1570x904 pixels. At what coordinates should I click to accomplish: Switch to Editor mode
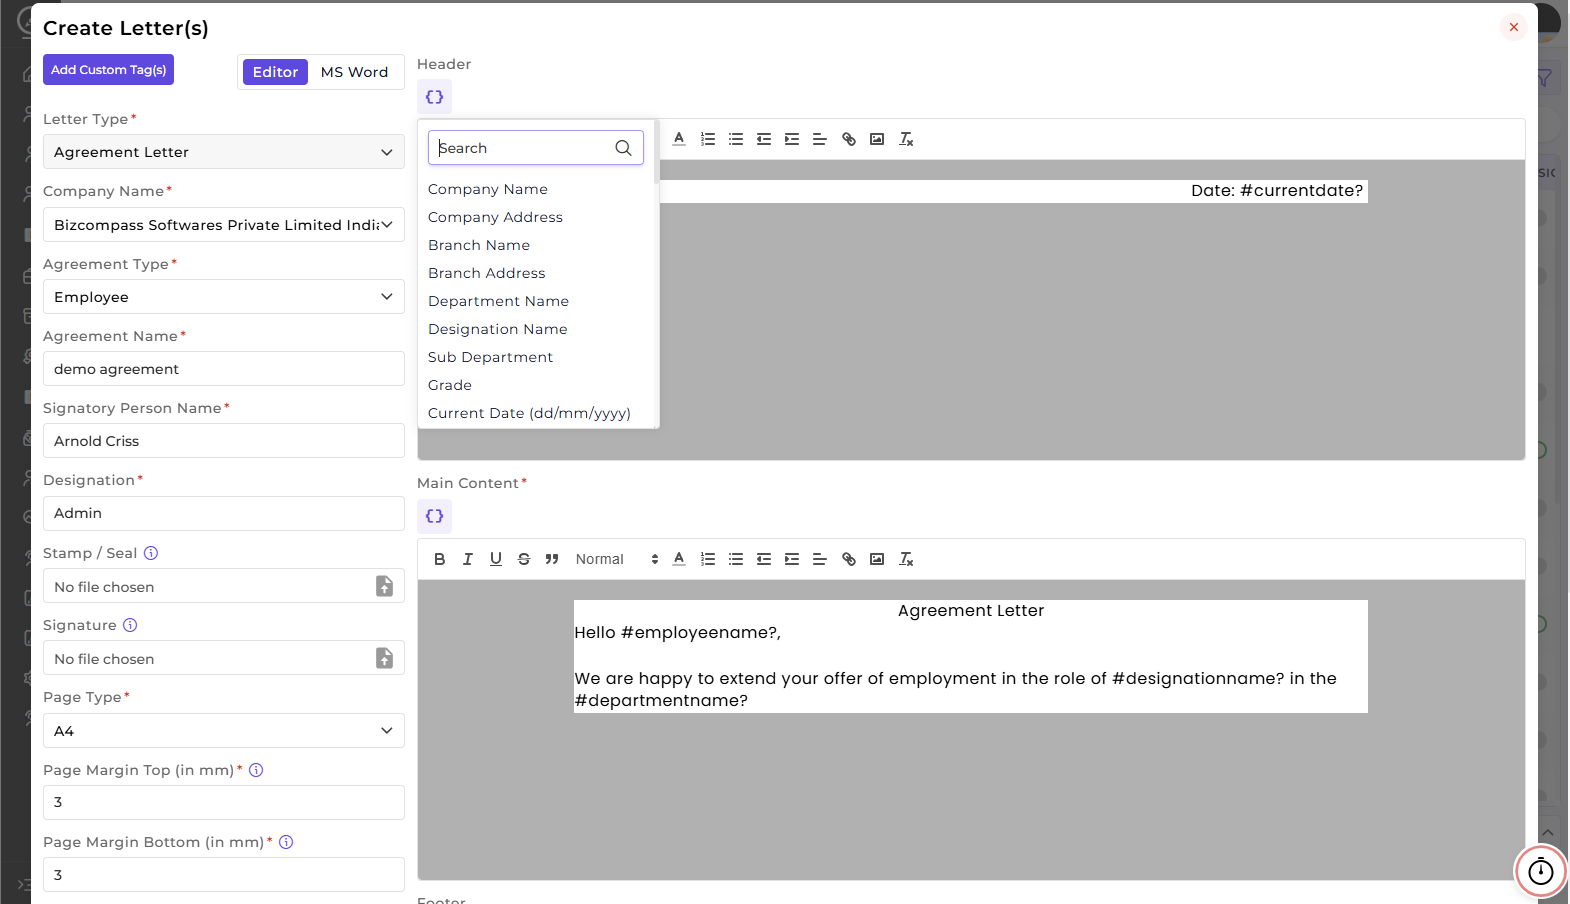click(x=275, y=72)
